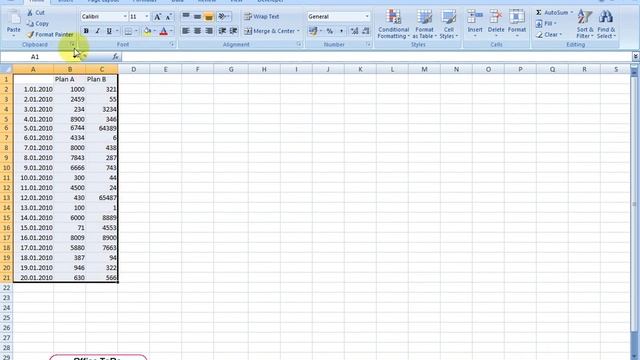Align text right in cells
The width and height of the screenshot is (640, 360).
tap(209, 31)
